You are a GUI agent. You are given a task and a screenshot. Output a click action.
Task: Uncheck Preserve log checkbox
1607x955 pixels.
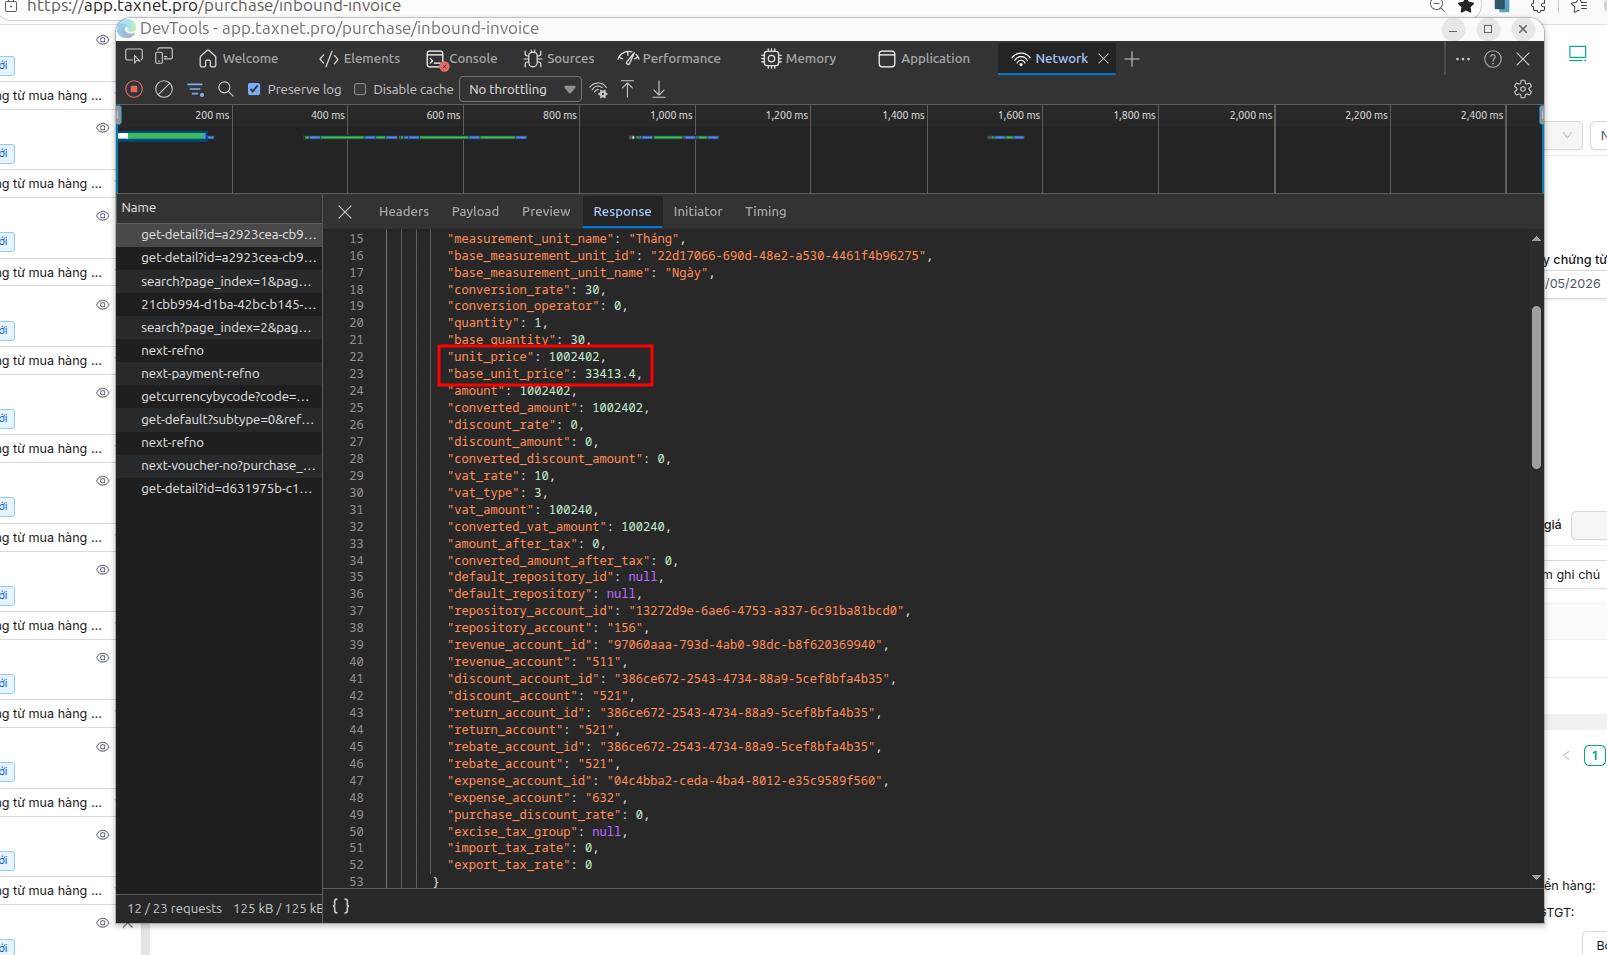pos(254,89)
